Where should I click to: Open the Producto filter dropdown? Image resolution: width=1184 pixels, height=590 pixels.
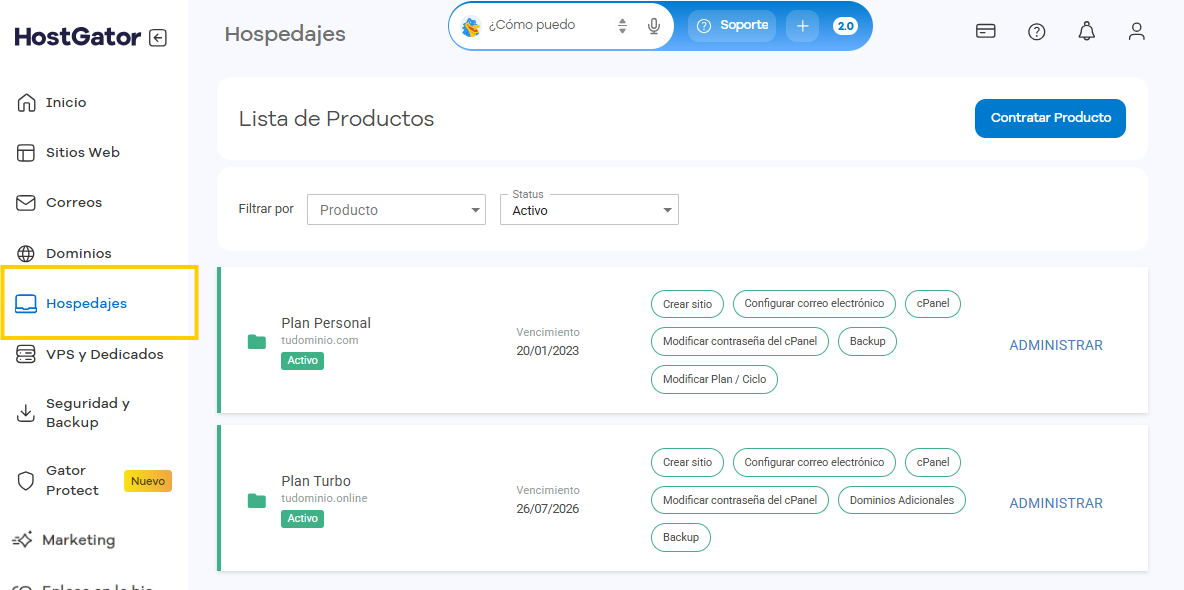(x=396, y=210)
